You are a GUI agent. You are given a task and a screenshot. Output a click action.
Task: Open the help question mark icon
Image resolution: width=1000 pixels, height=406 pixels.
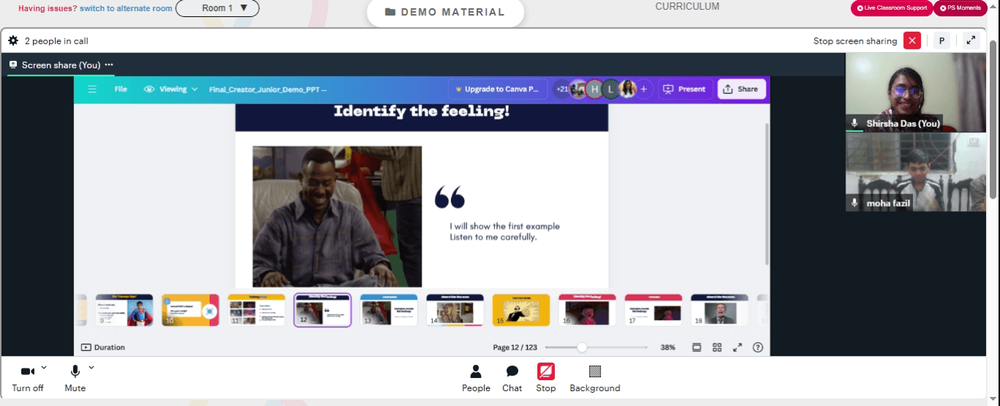click(x=758, y=347)
